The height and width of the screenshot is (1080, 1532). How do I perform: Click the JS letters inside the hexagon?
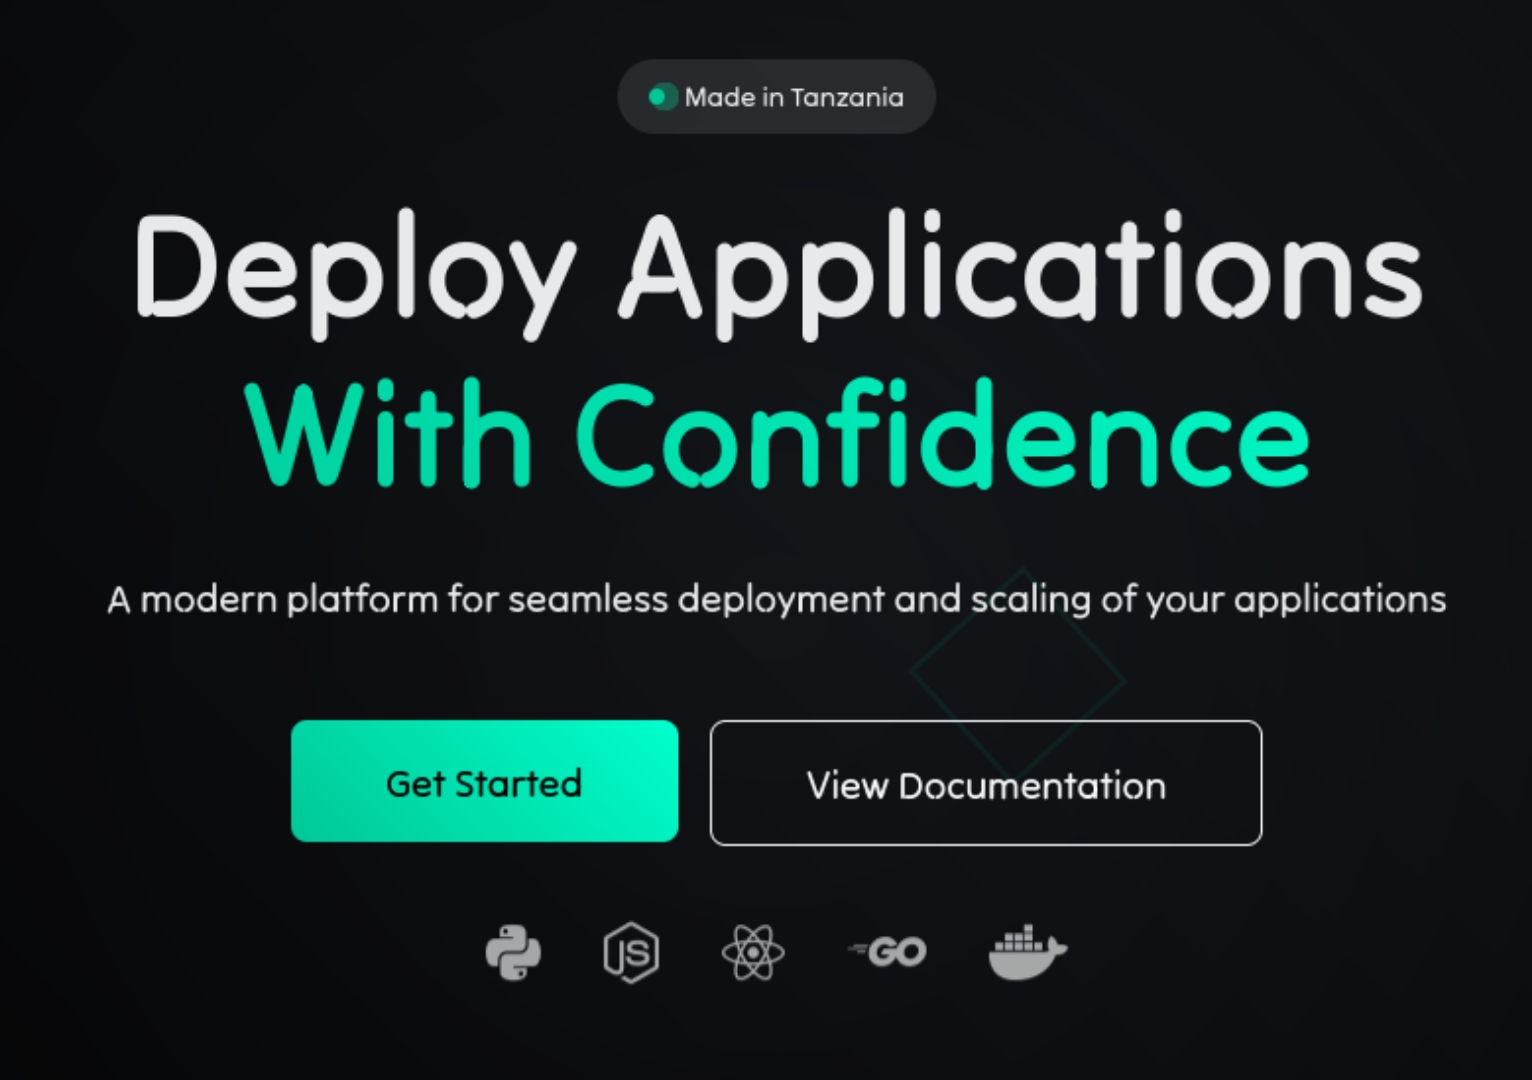coord(632,952)
